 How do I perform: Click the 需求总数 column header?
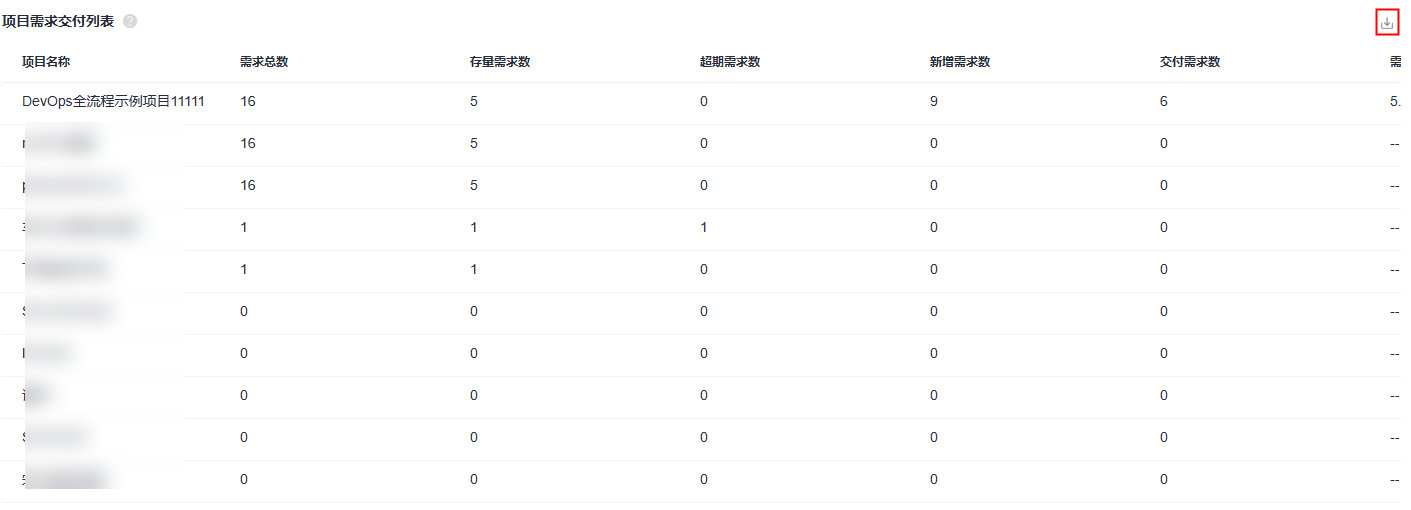[264, 62]
